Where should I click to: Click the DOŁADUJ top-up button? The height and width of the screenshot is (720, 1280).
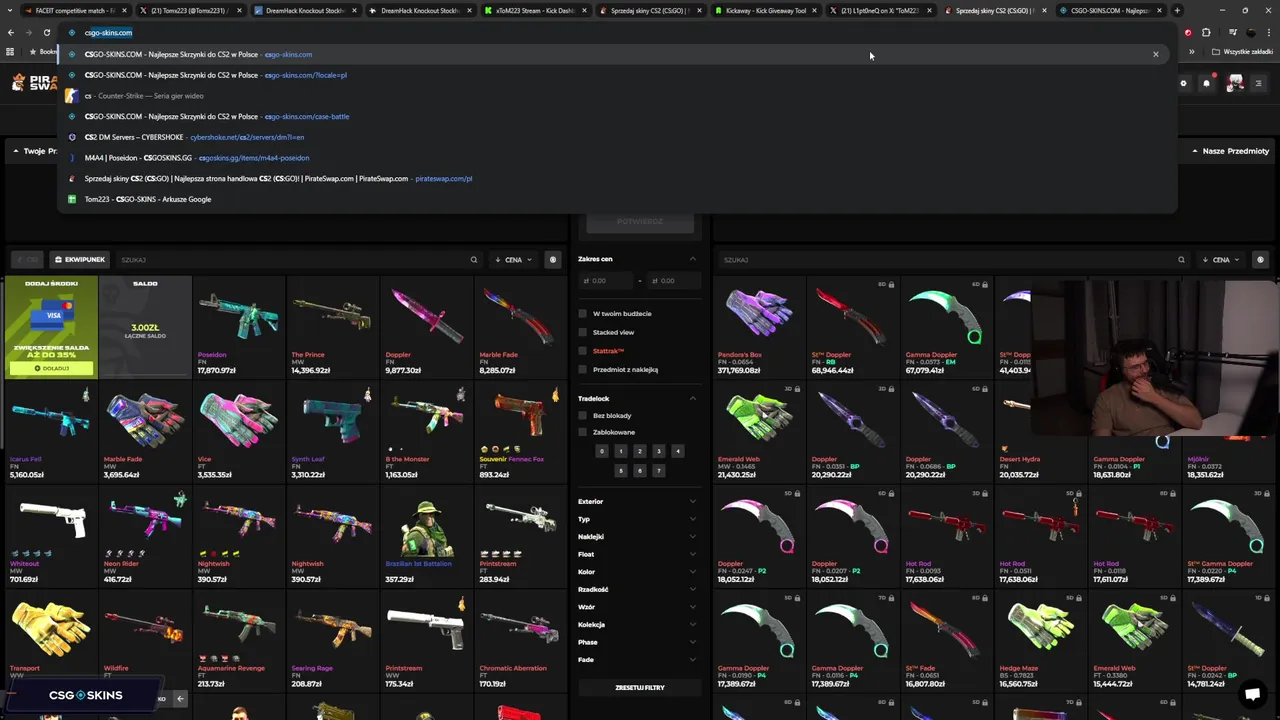coord(51,368)
